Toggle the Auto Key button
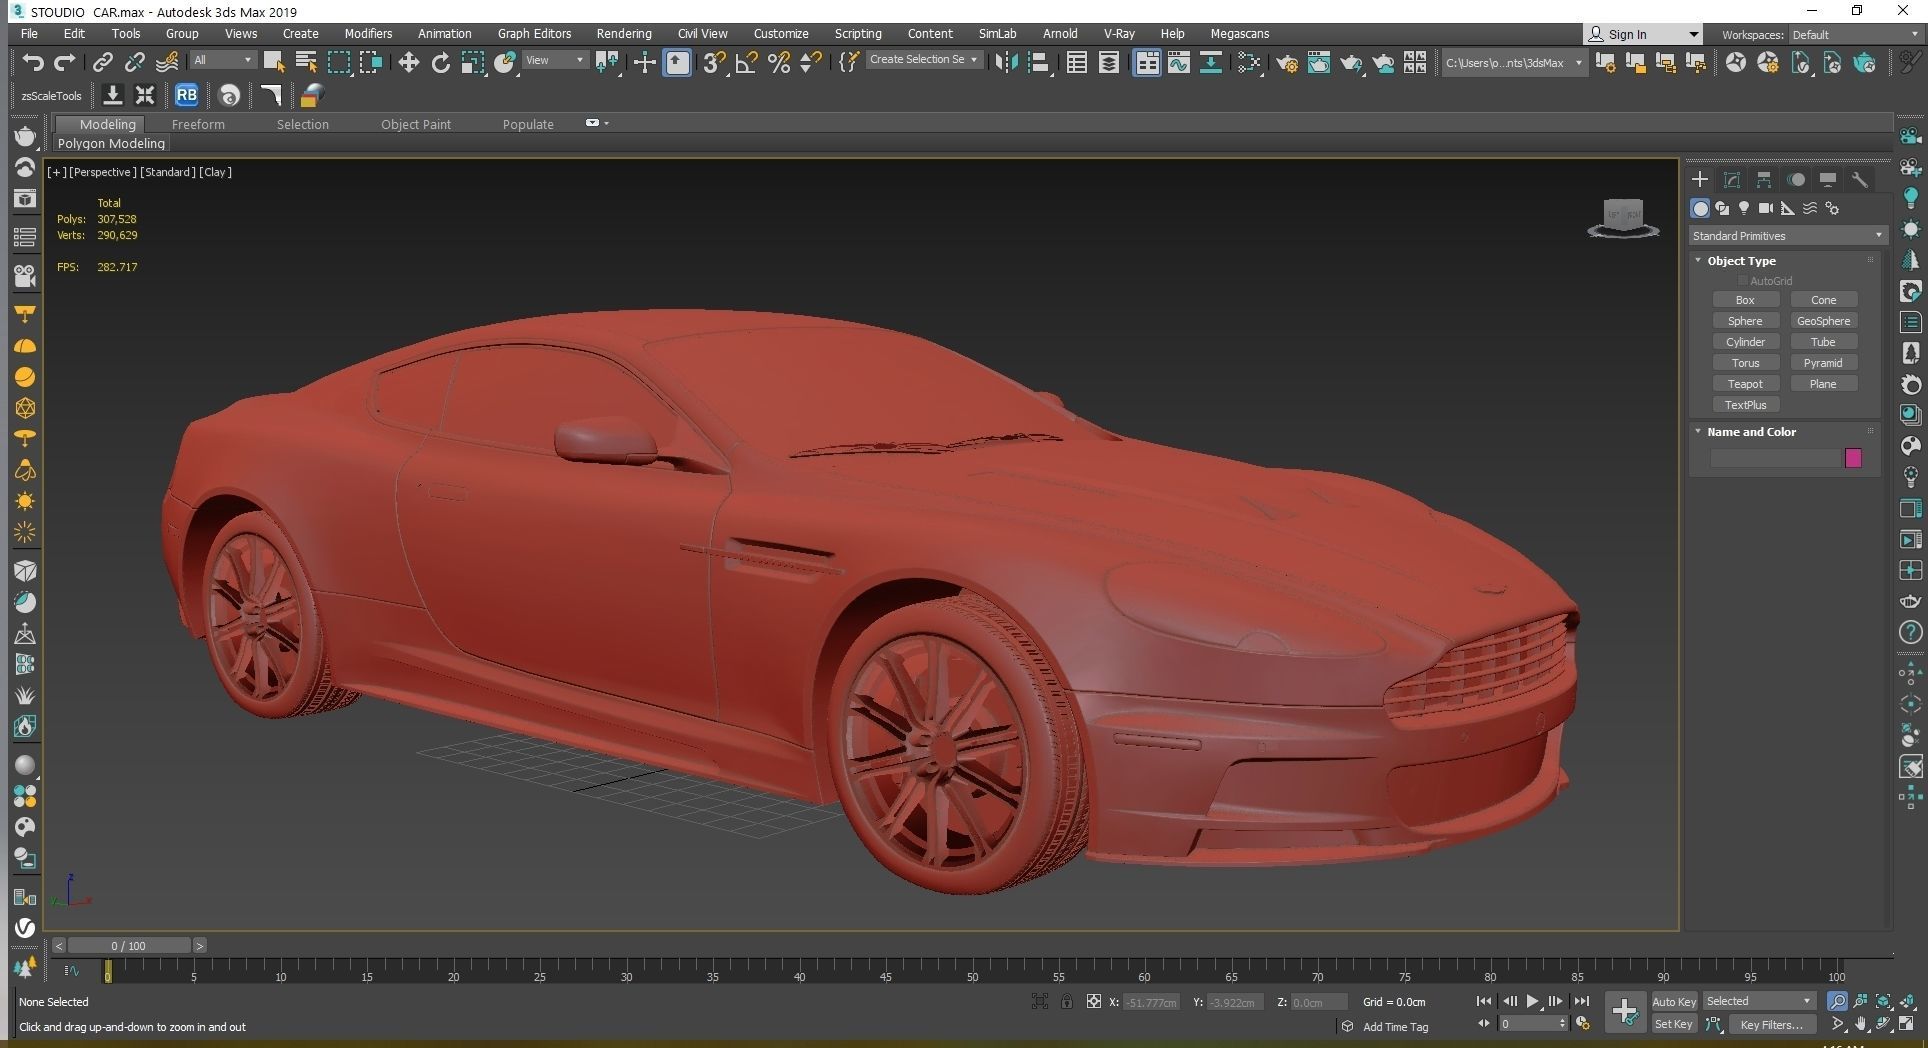Screen dimensions: 1928x1048 (x=1674, y=1001)
